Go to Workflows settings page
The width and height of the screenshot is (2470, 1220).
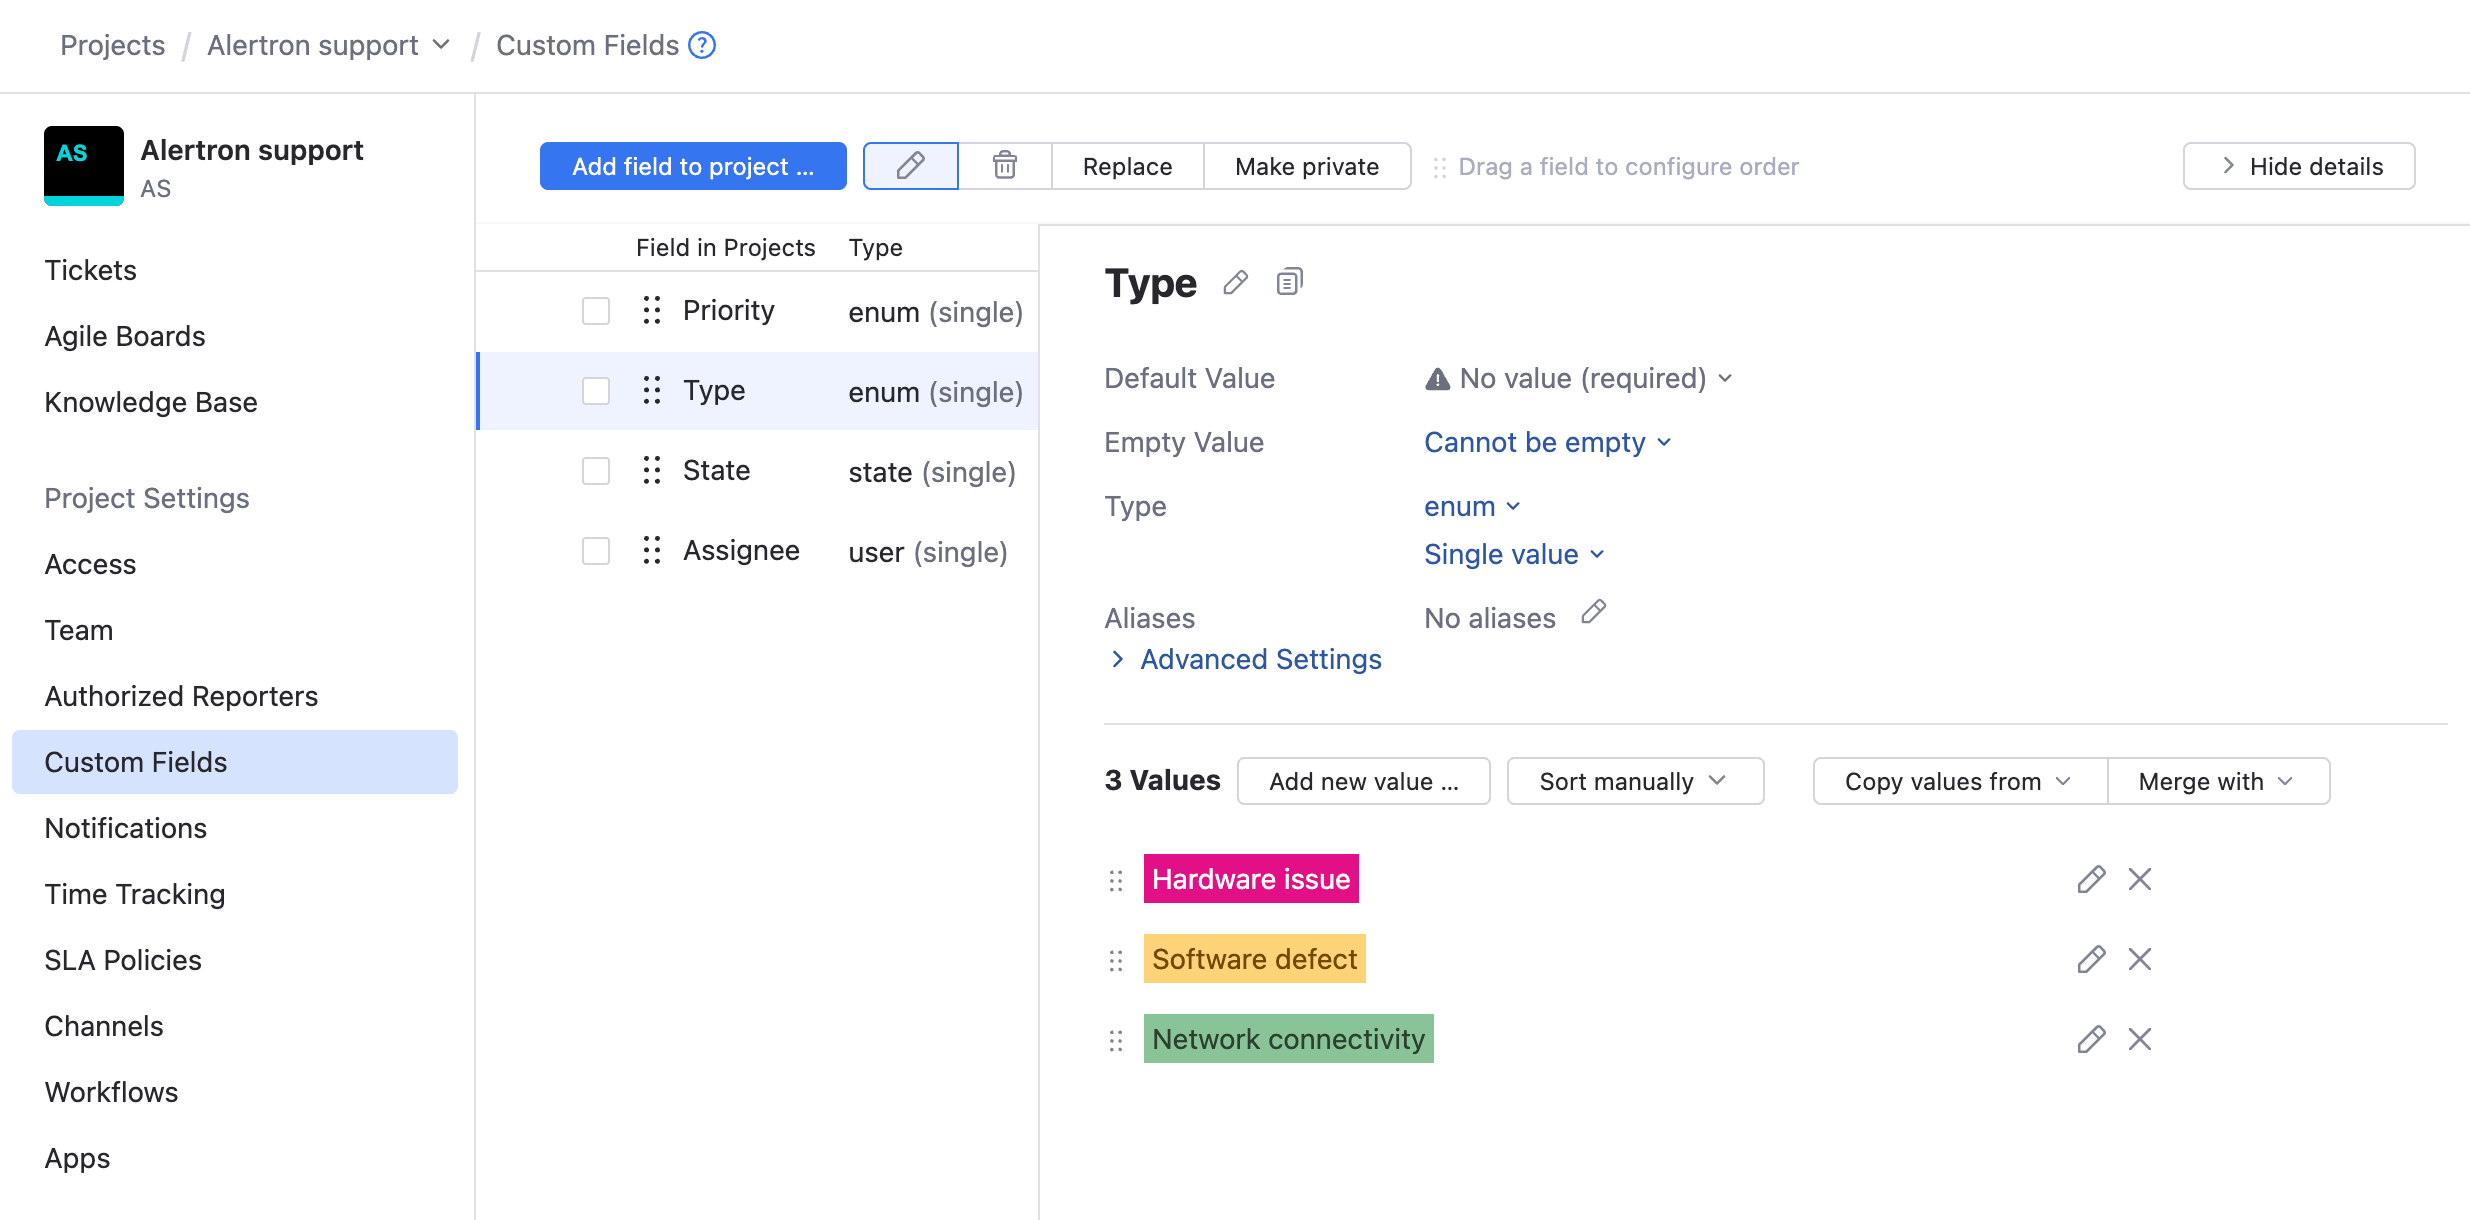point(111,1092)
